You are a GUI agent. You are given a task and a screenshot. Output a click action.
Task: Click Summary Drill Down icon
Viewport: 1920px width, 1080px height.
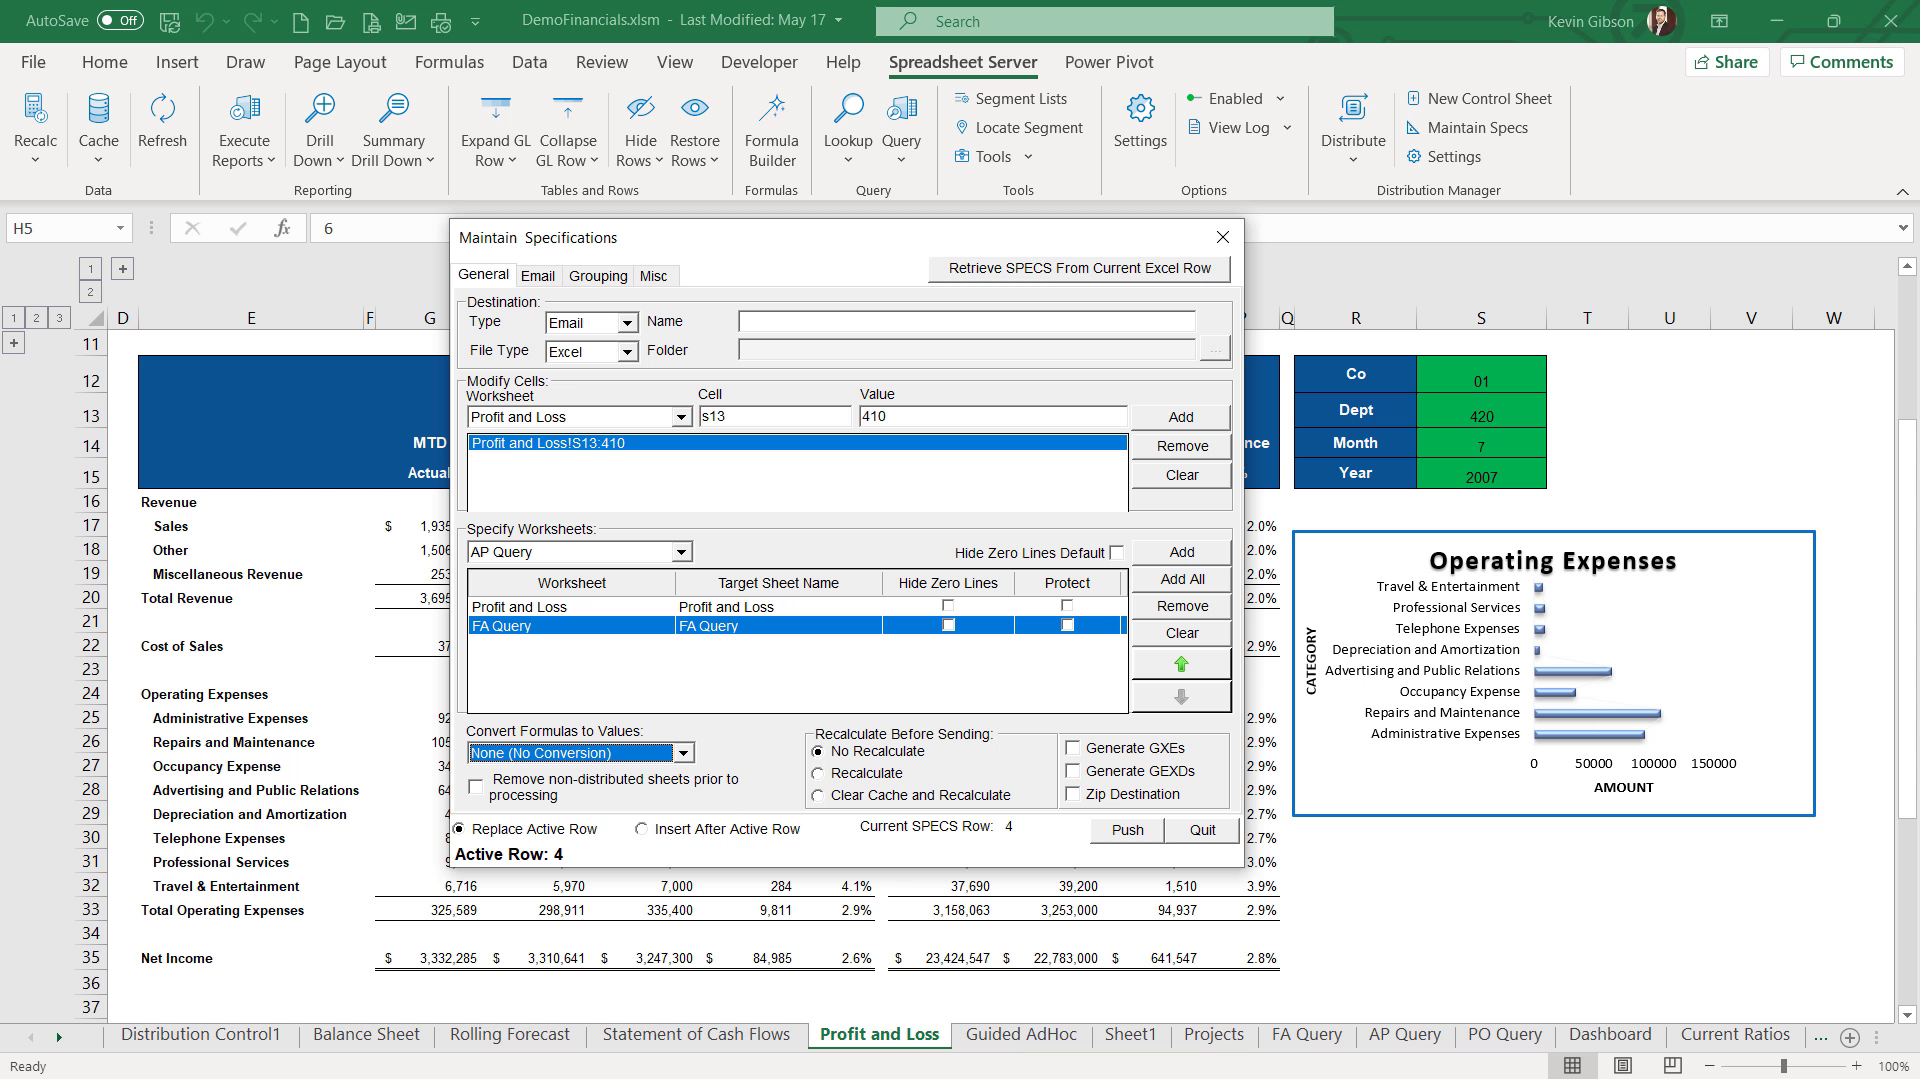(x=394, y=108)
